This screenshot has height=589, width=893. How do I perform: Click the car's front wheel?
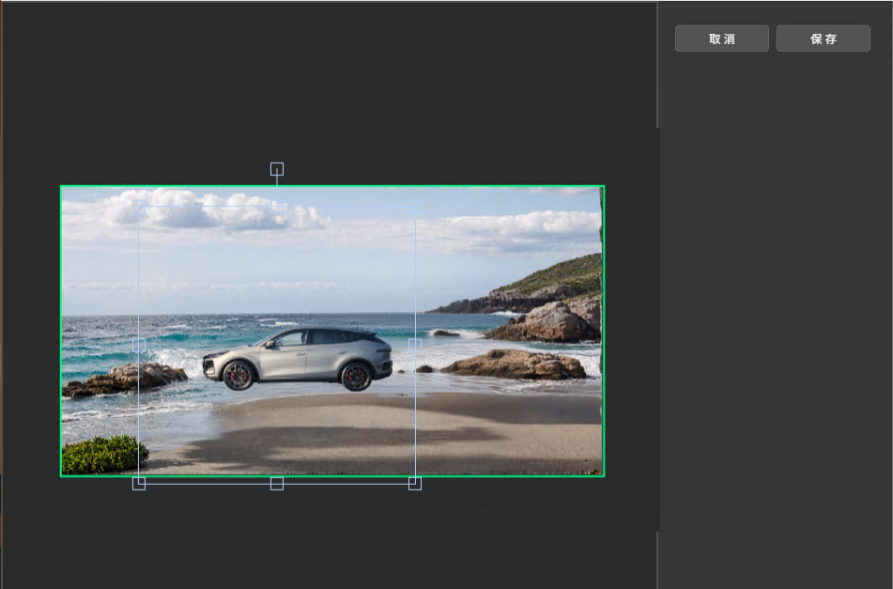238,375
